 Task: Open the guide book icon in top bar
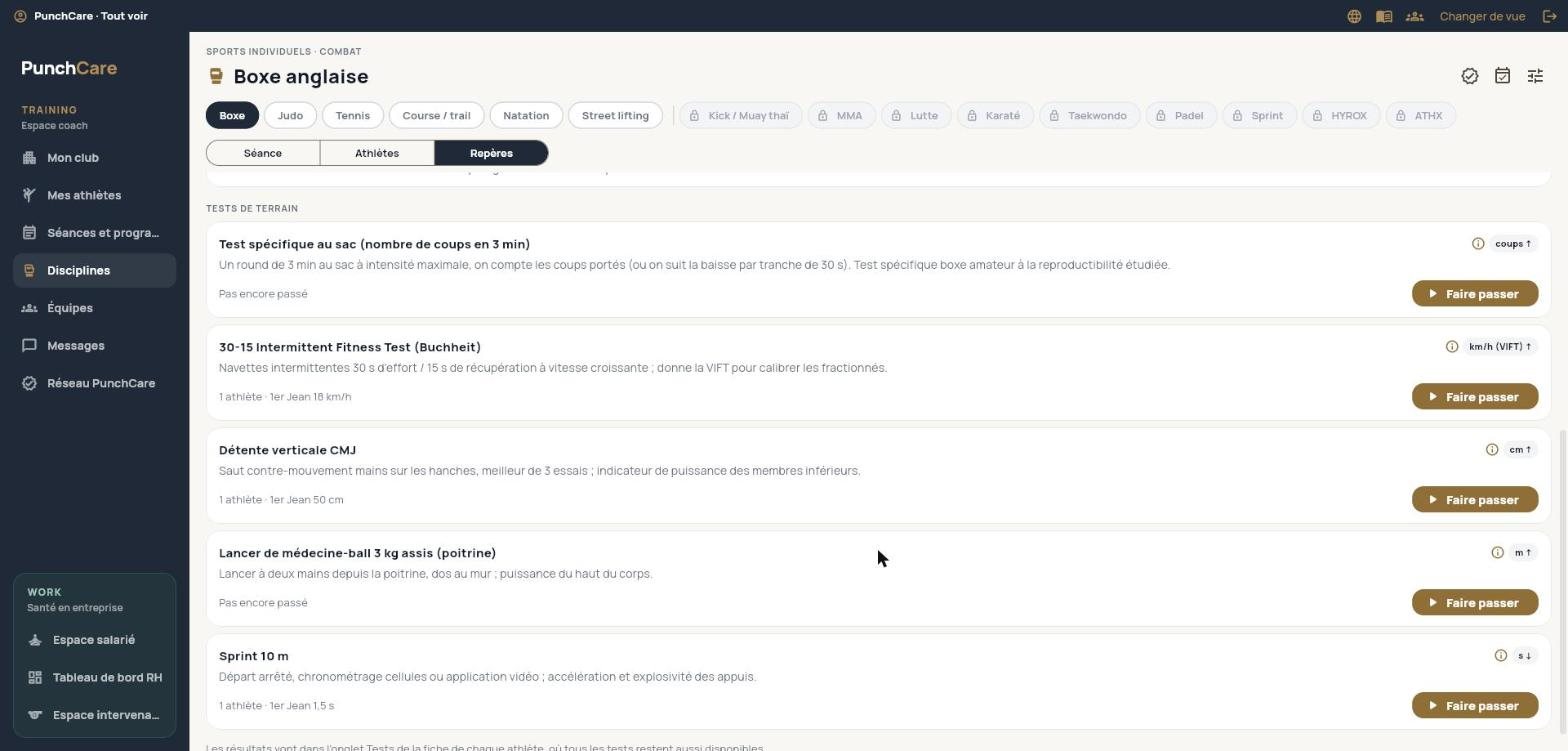tap(1384, 16)
